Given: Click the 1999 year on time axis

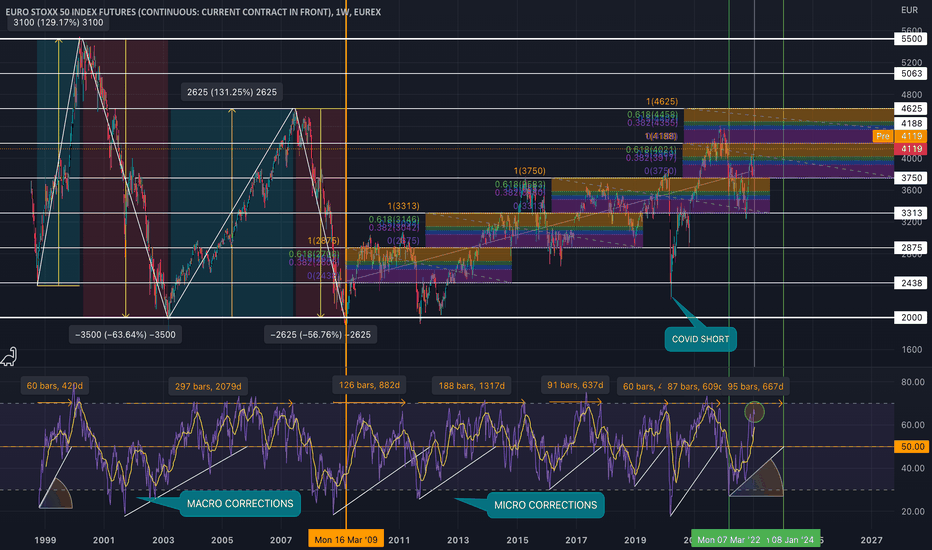Looking at the screenshot, I should pyautogui.click(x=45, y=540).
